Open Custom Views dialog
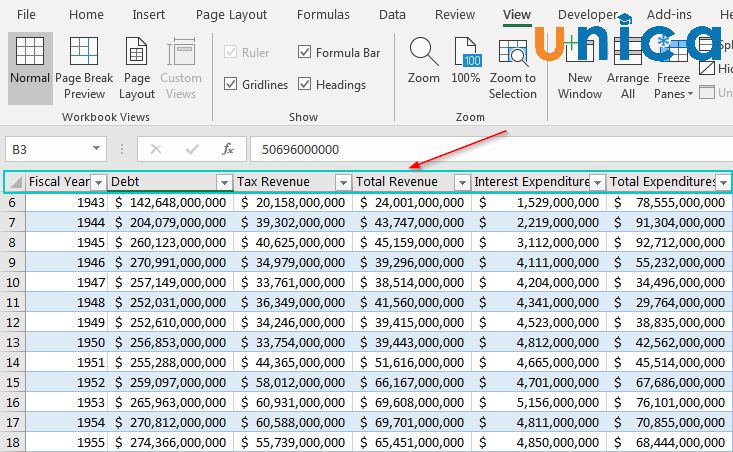The image size is (733, 452). (181, 68)
